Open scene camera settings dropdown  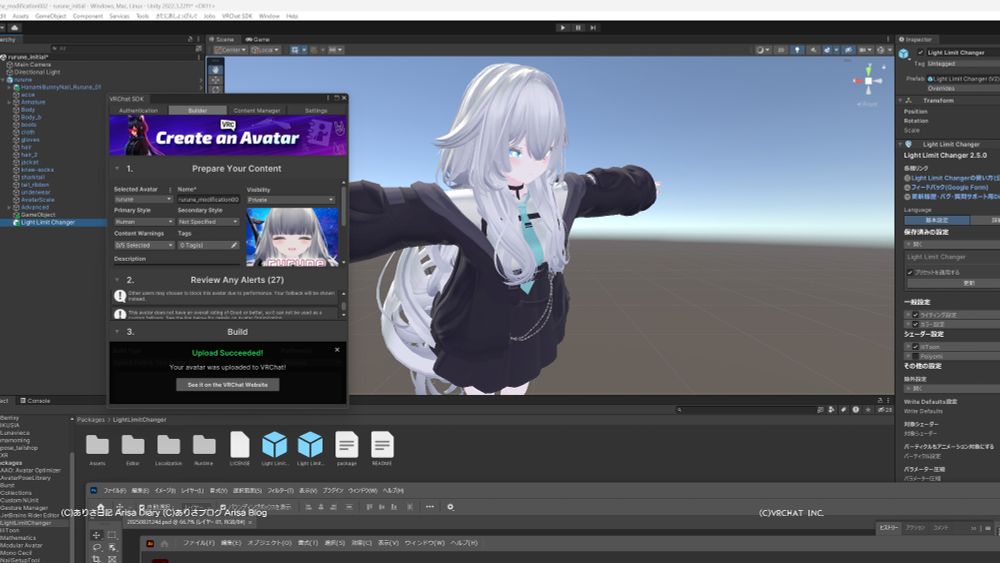click(865, 50)
